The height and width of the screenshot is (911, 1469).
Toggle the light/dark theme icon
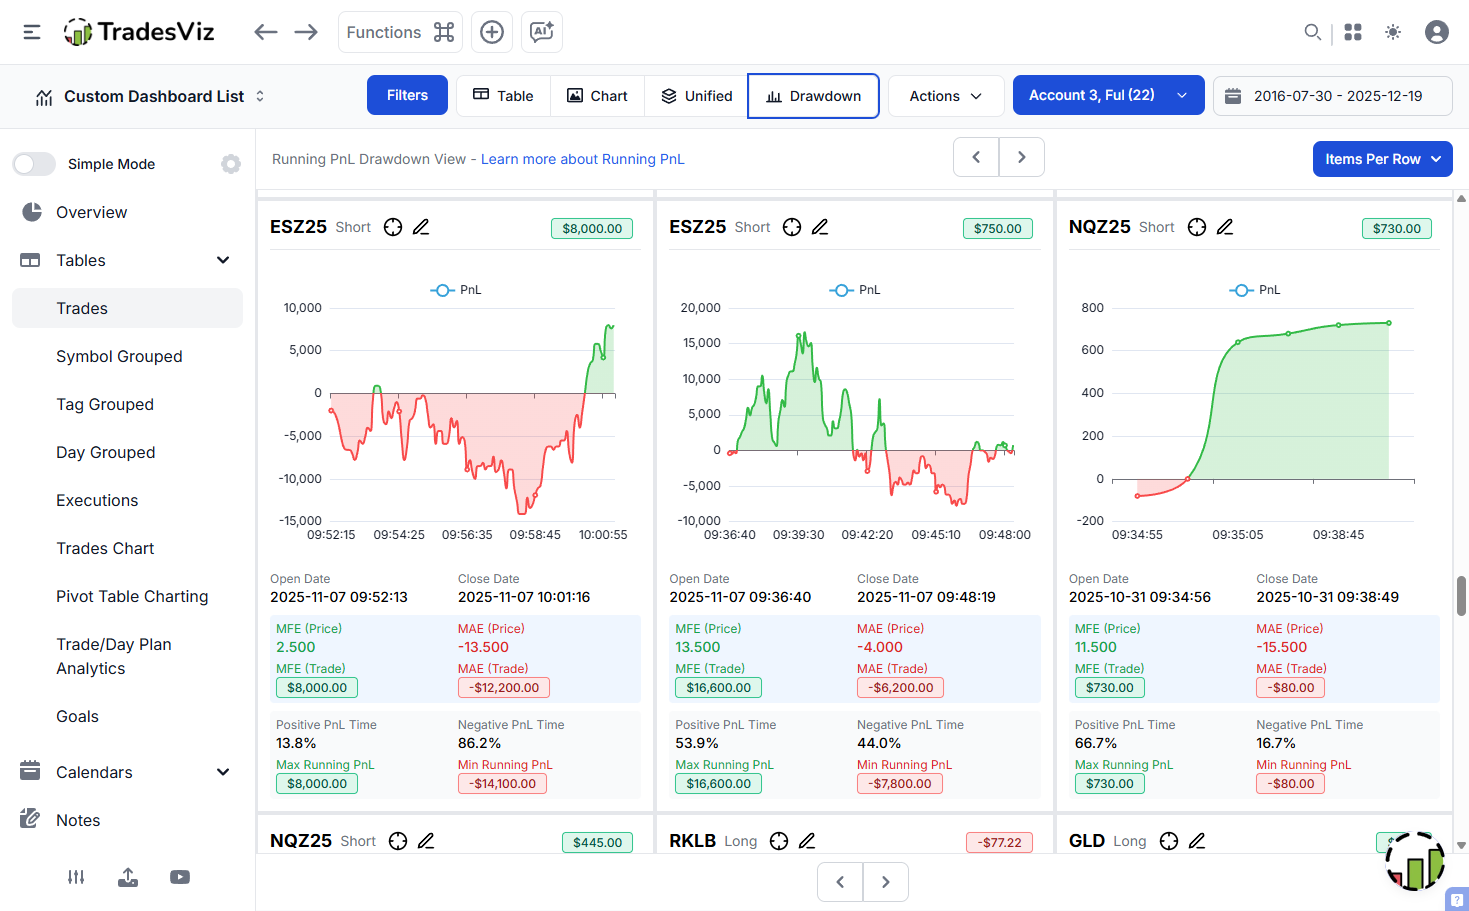(1392, 31)
